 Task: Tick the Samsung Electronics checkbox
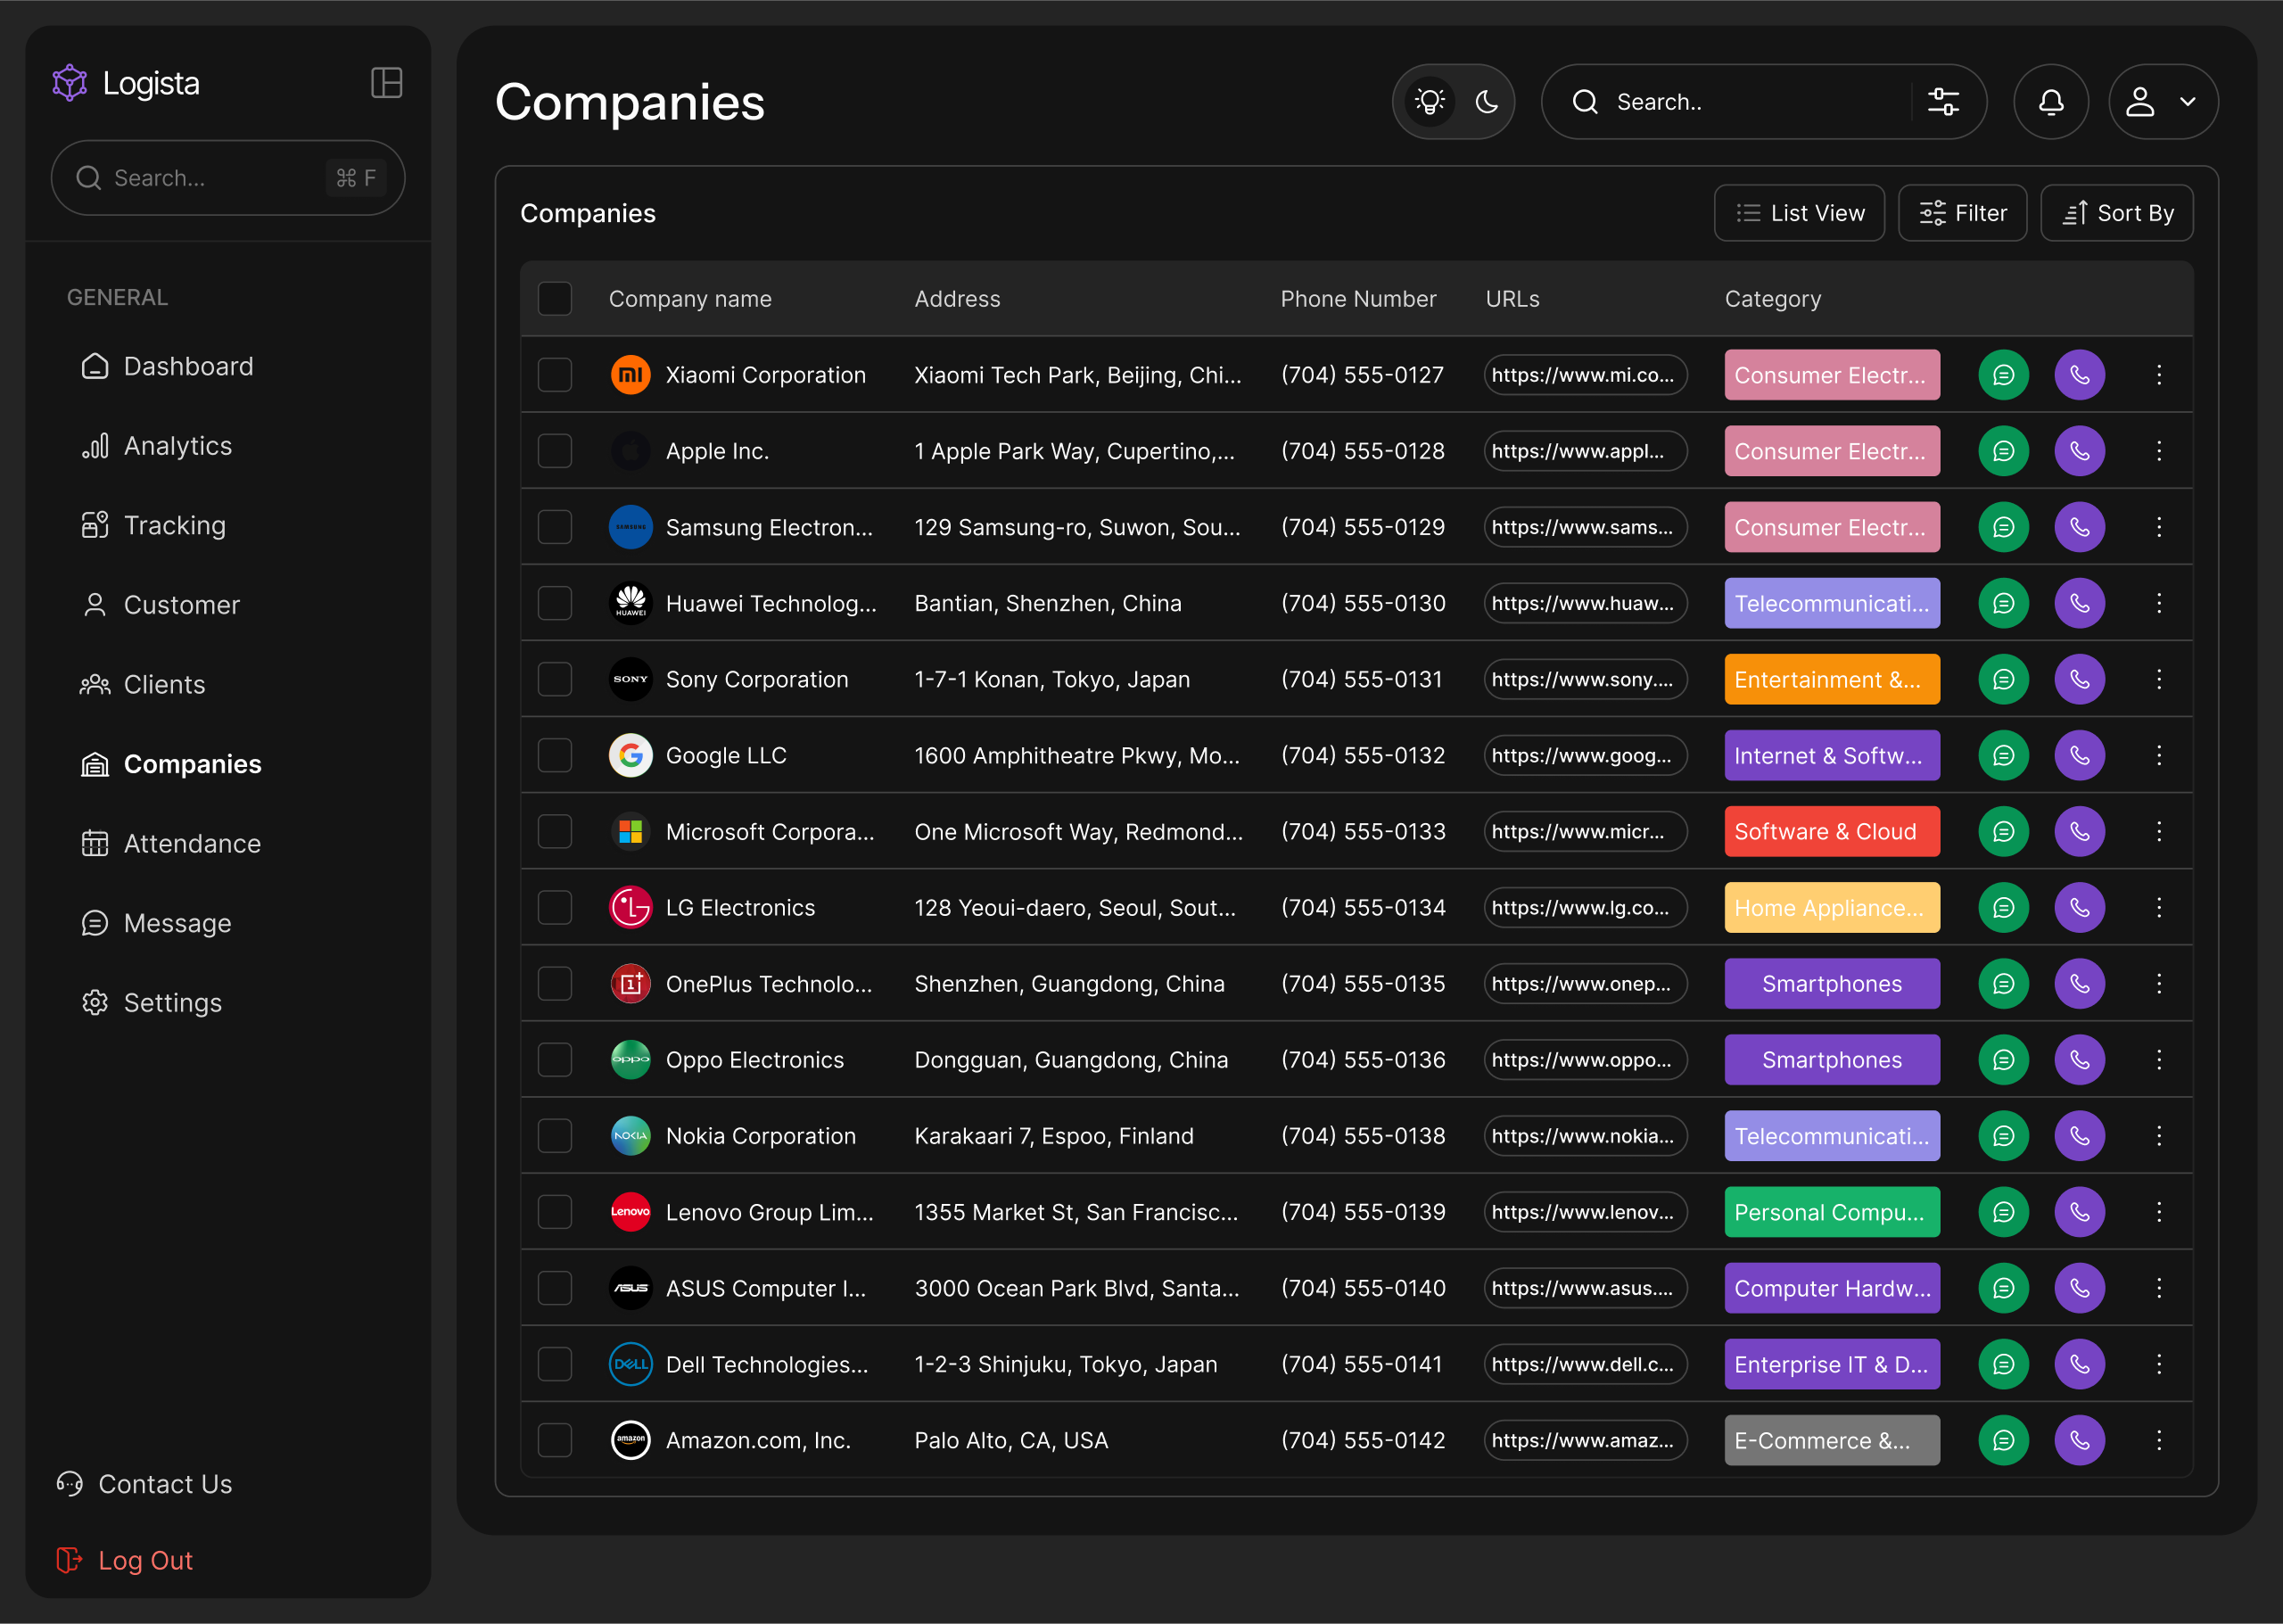tap(555, 527)
